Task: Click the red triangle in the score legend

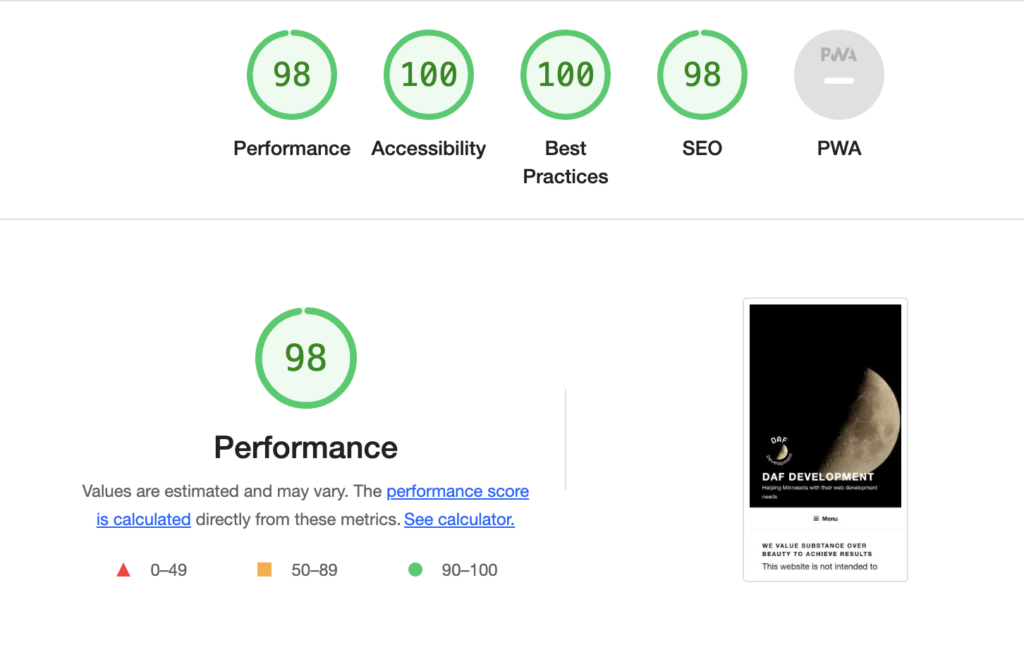Action: [x=123, y=569]
